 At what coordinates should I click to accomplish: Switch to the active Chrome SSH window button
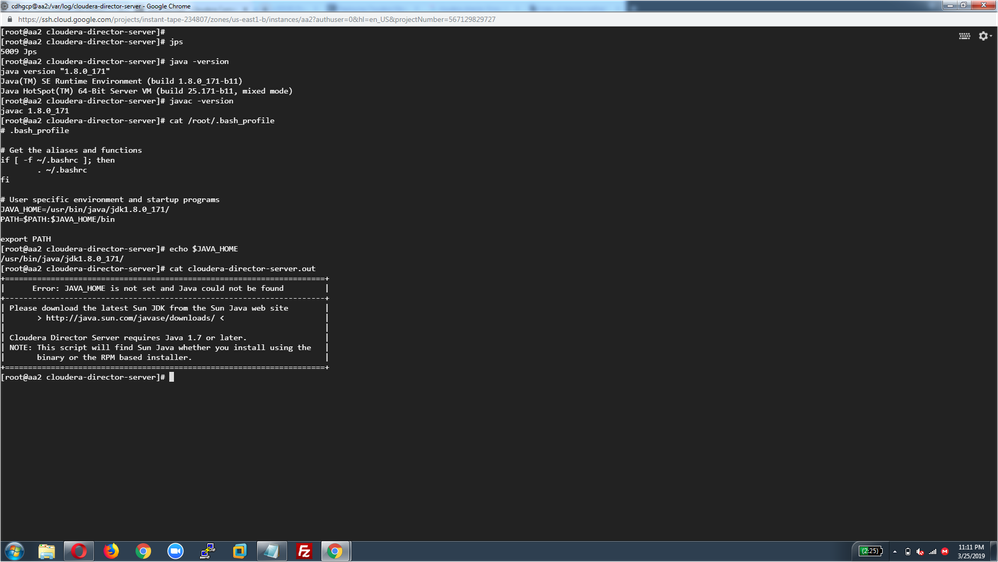335,551
